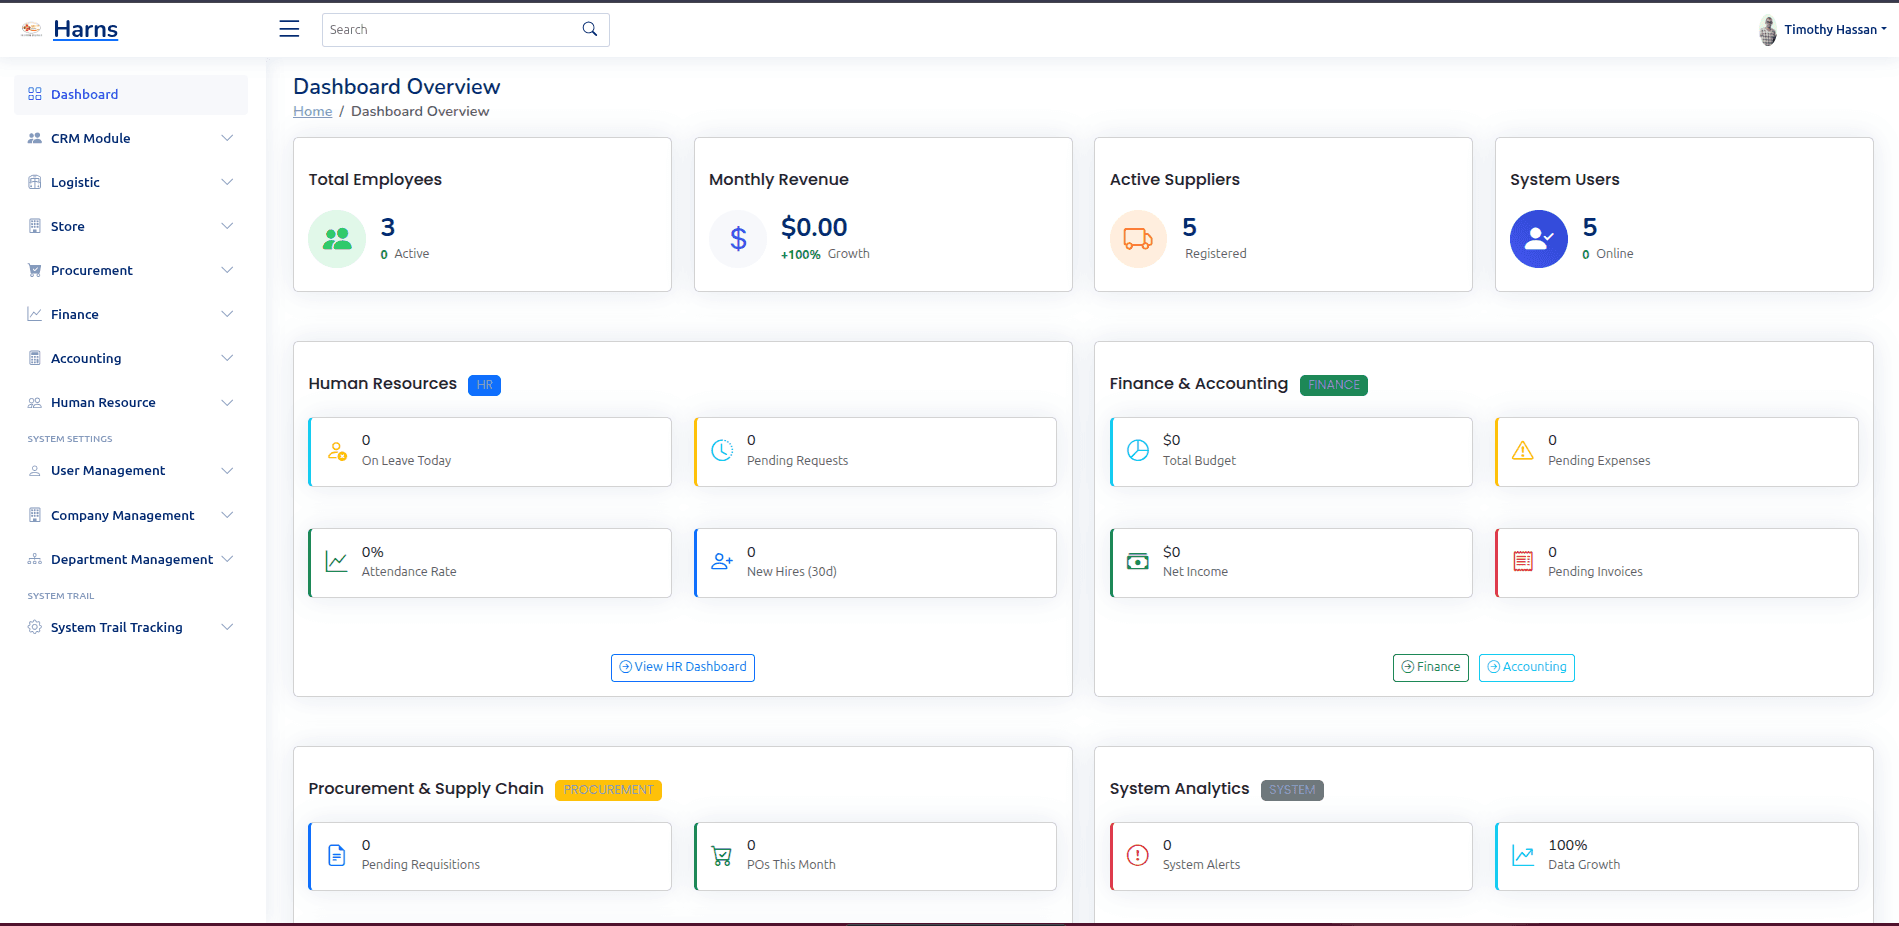Expand the Human Resource sidebar menu
This screenshot has width=1899, height=926.
point(130,402)
